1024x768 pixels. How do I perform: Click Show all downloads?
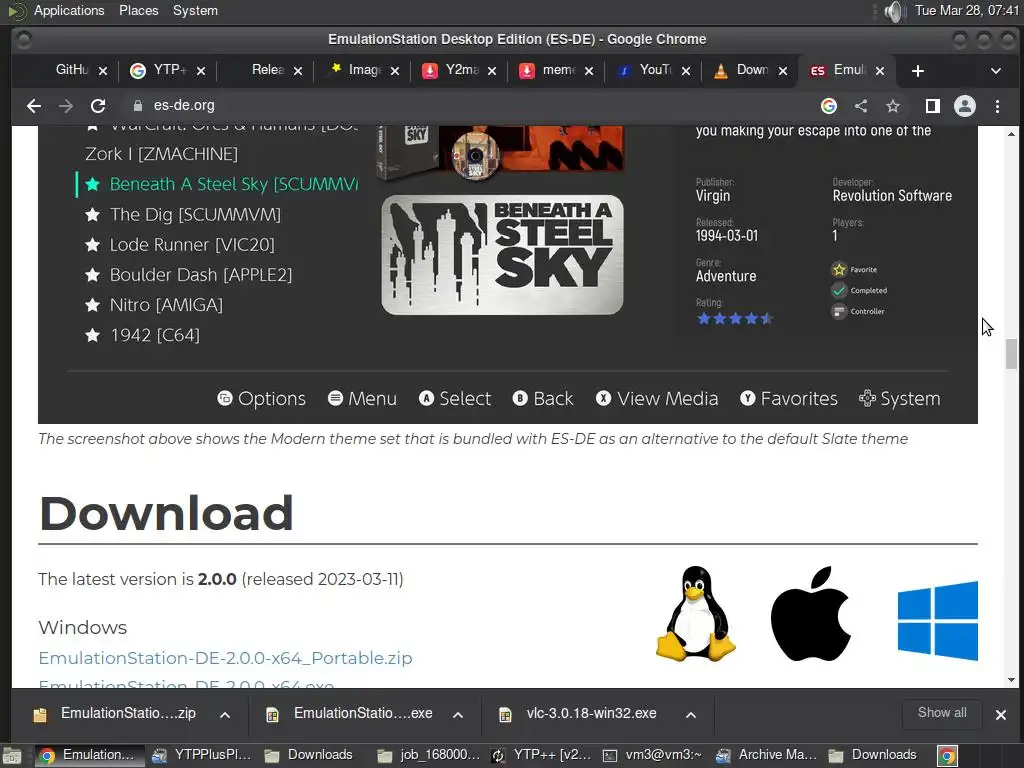tap(942, 713)
